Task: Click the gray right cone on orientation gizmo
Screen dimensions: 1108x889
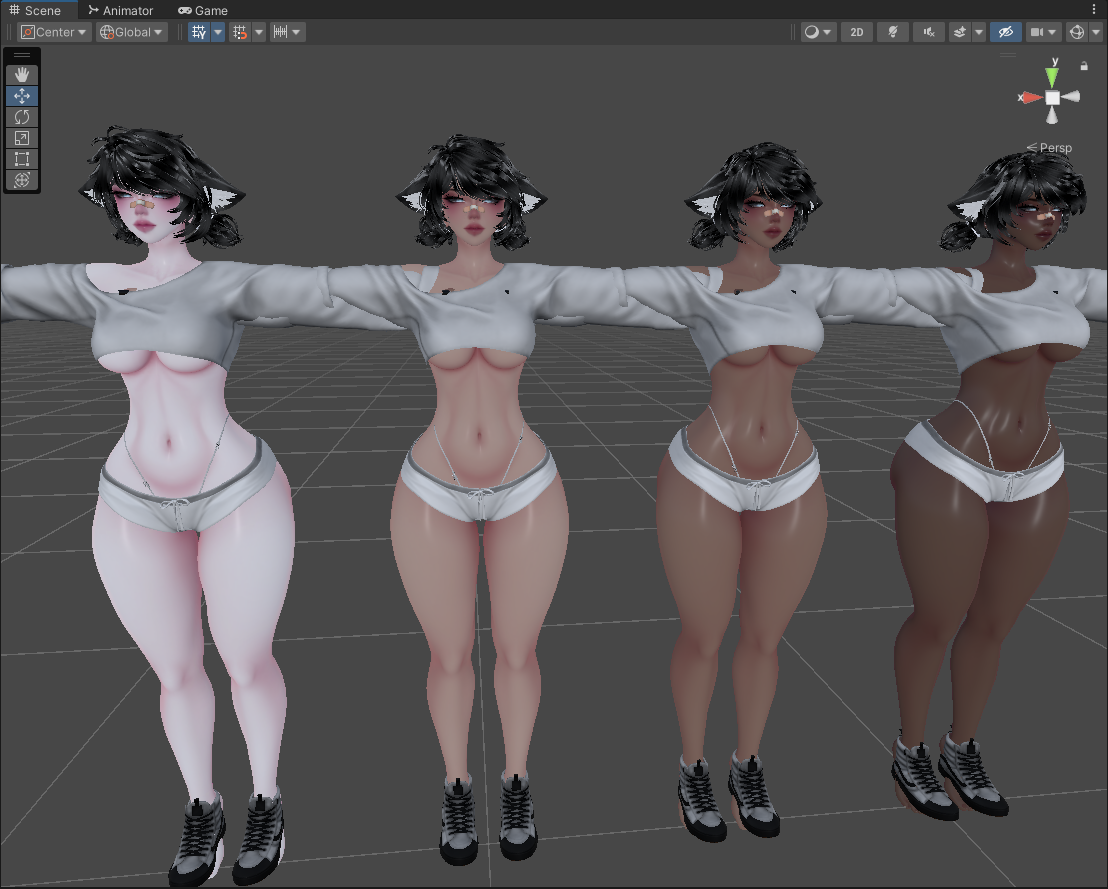Action: (x=1071, y=97)
